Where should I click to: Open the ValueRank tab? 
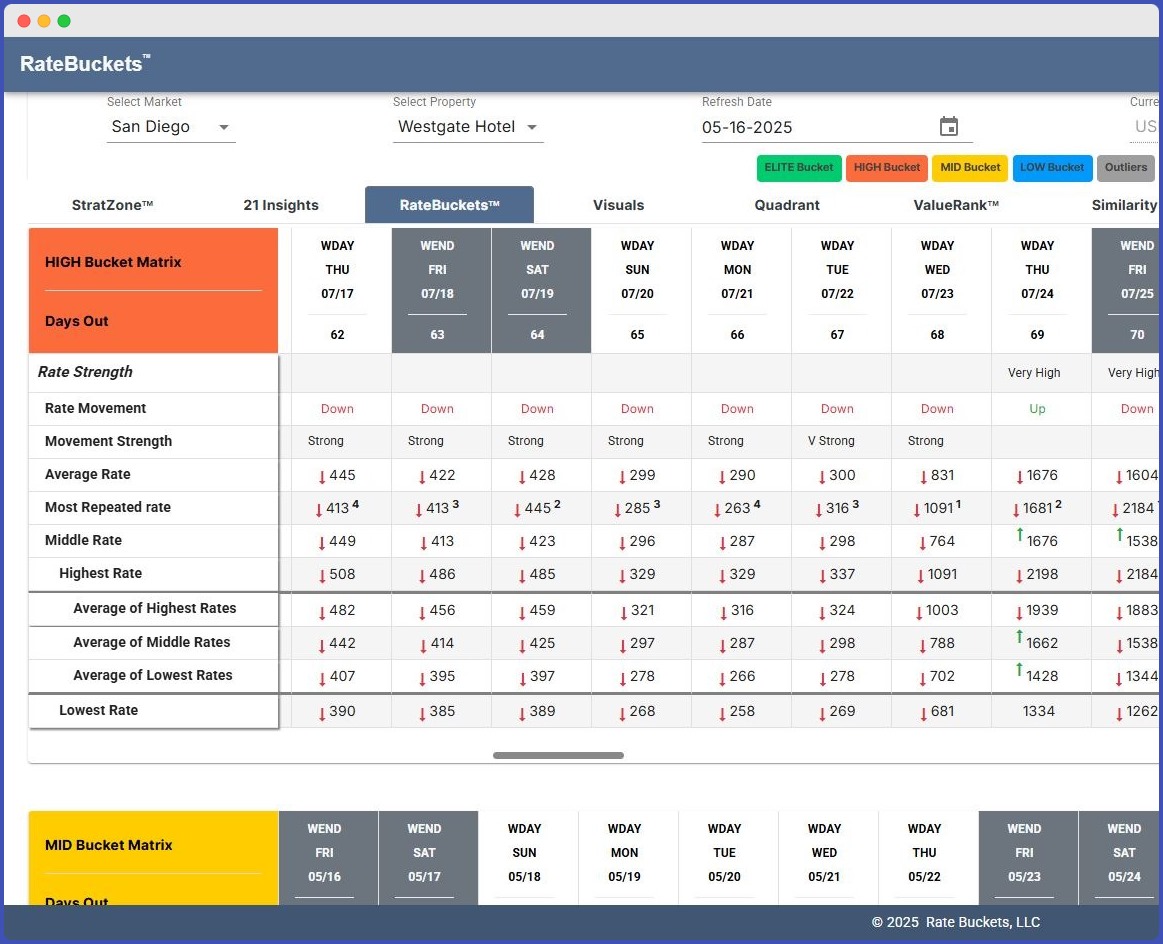[956, 205]
